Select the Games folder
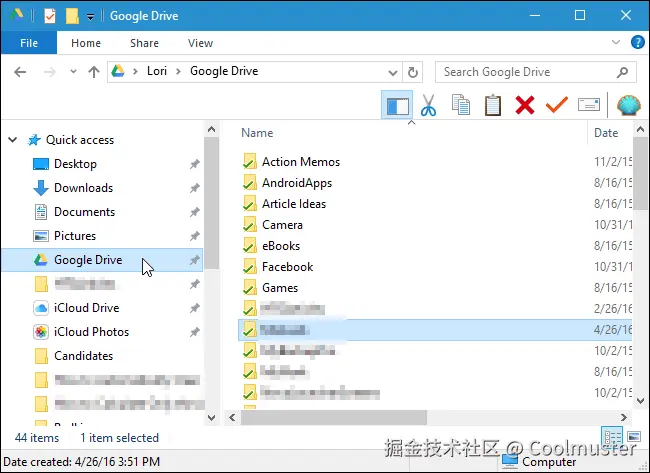This screenshot has height=473, width=650. pos(280,288)
